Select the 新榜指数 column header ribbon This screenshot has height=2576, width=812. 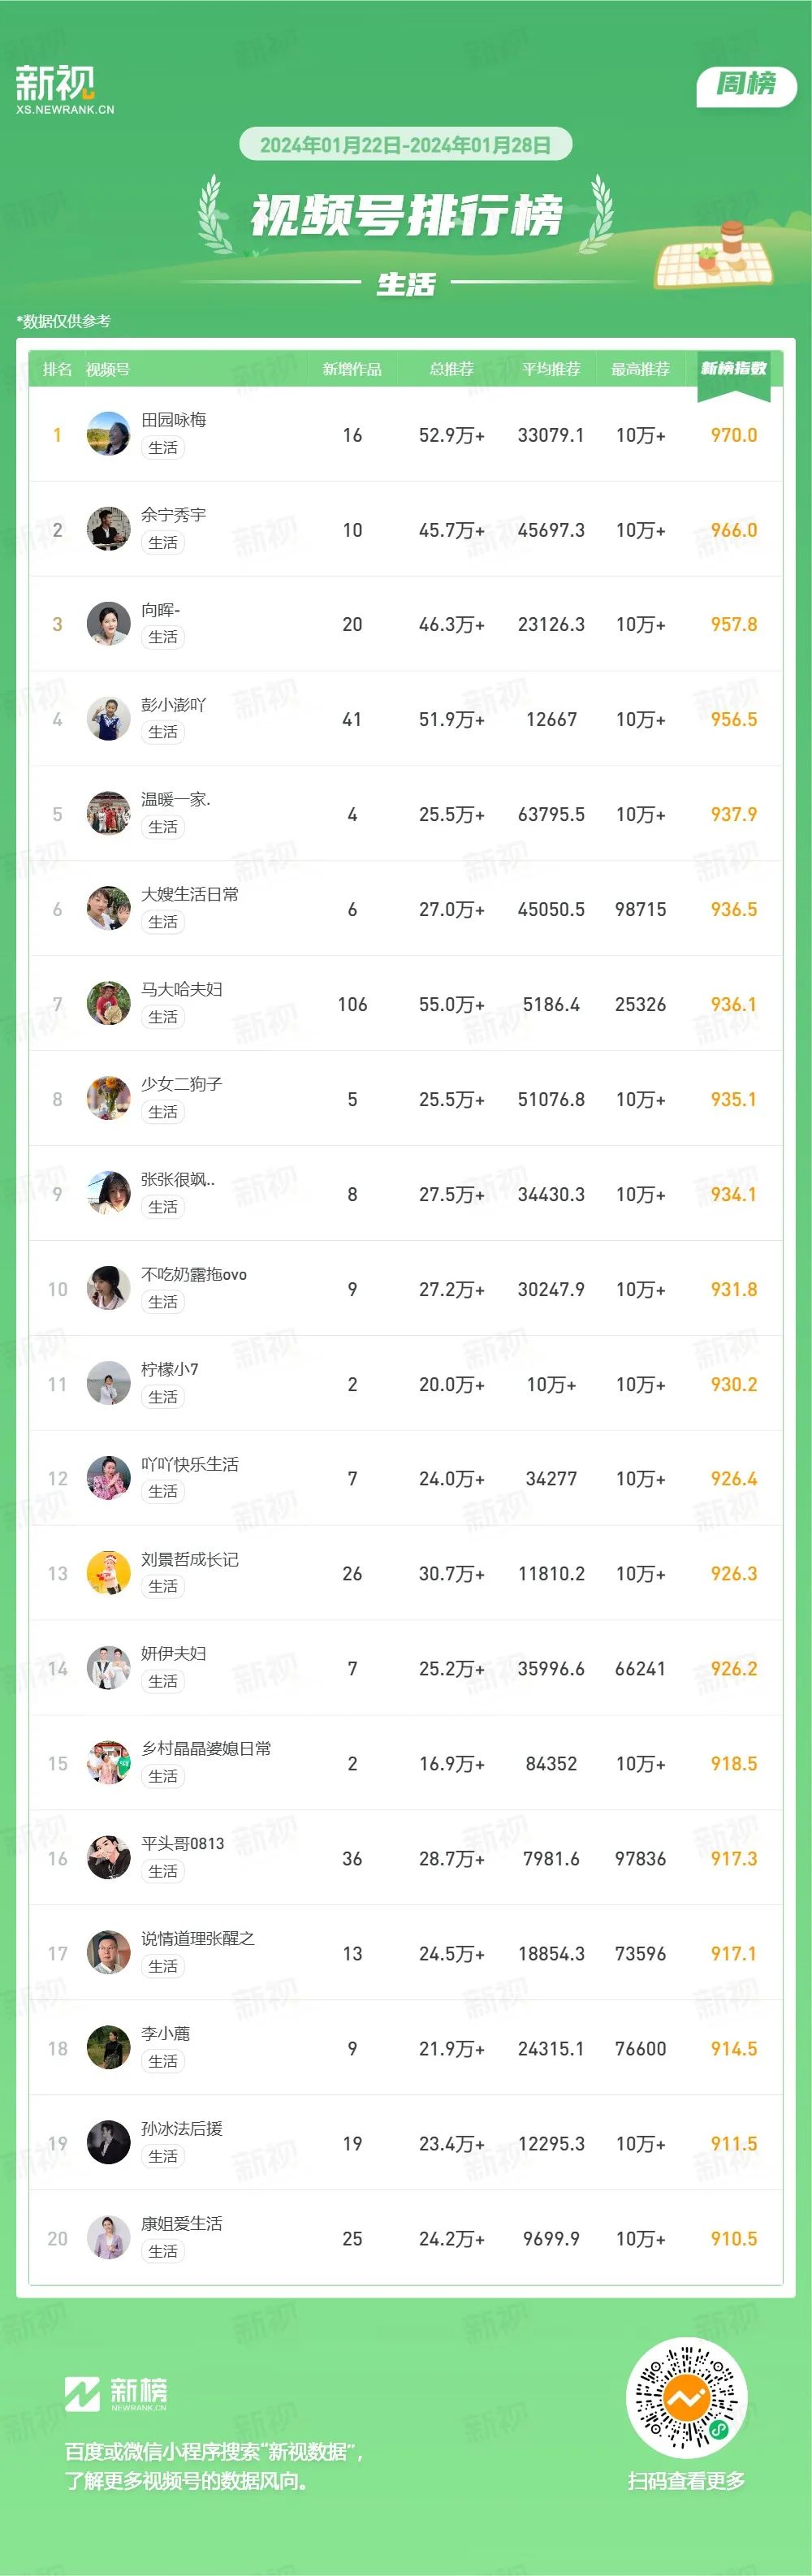pos(734,373)
